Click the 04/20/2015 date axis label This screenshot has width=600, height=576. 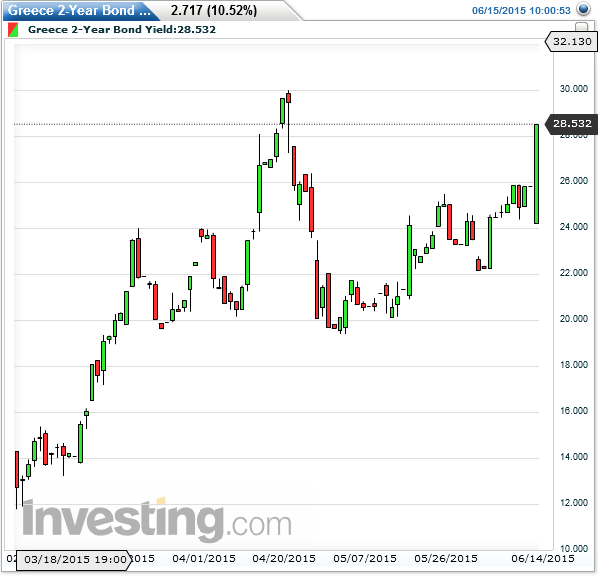click(284, 559)
